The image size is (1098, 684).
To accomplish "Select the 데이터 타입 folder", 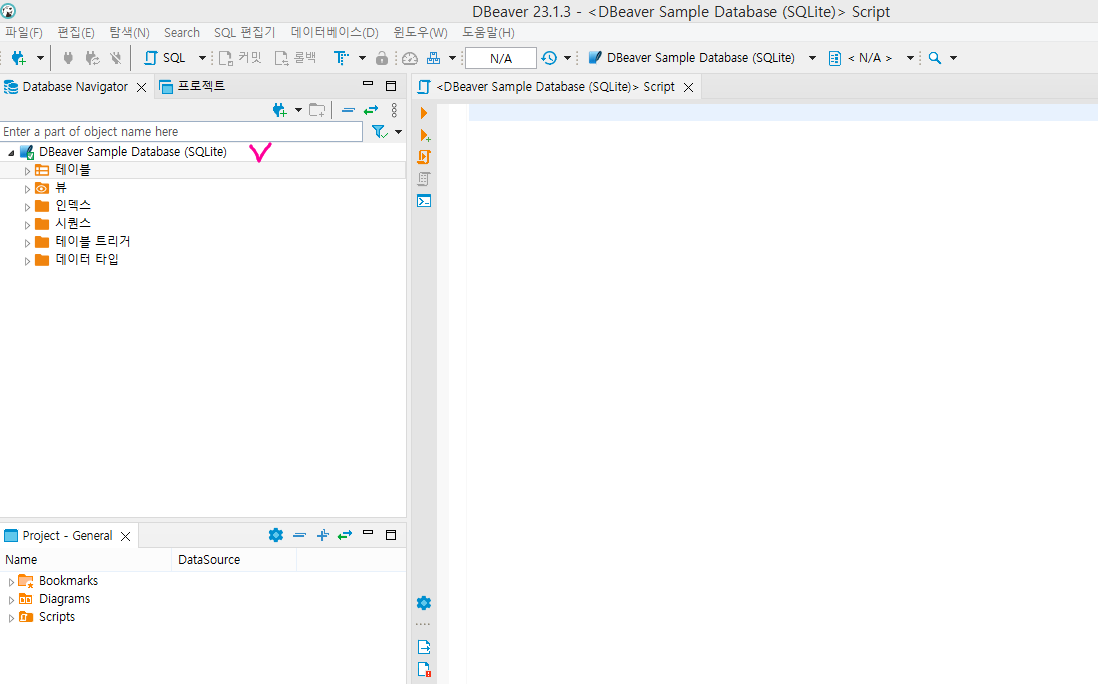I will point(87,259).
